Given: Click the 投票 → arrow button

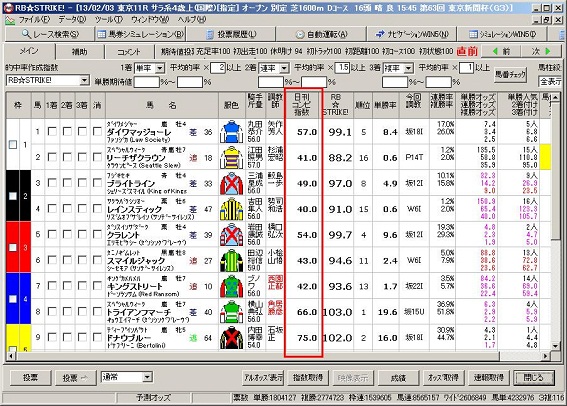Looking at the screenshot, I should (75, 378).
